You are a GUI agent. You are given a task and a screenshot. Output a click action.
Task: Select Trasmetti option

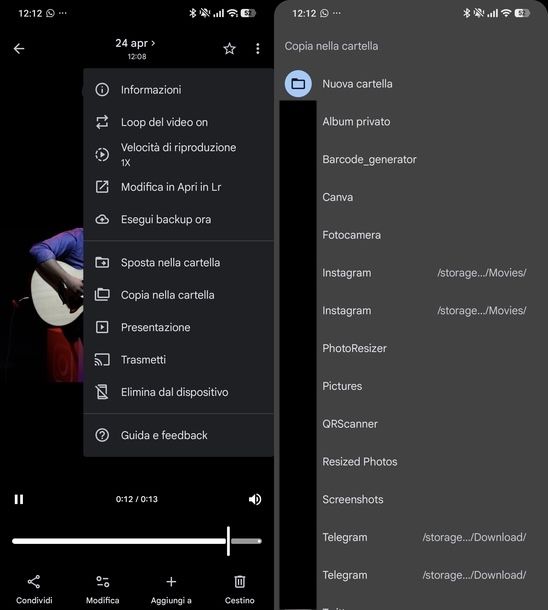179,360
